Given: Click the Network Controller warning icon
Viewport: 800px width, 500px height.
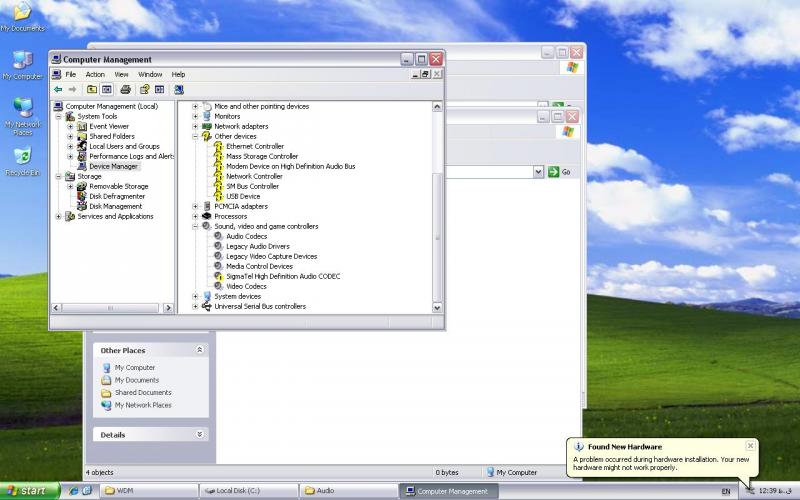Looking at the screenshot, I should (x=218, y=177).
